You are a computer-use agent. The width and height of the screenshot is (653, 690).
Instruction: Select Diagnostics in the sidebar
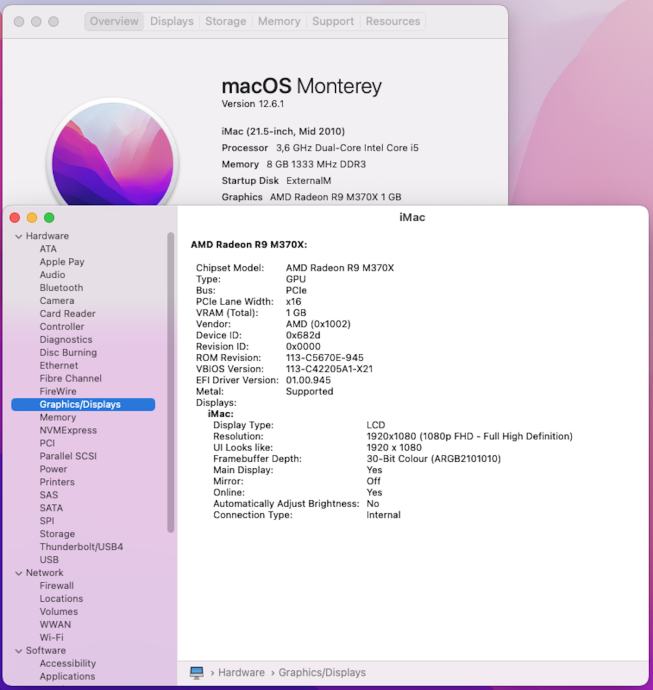coord(66,340)
